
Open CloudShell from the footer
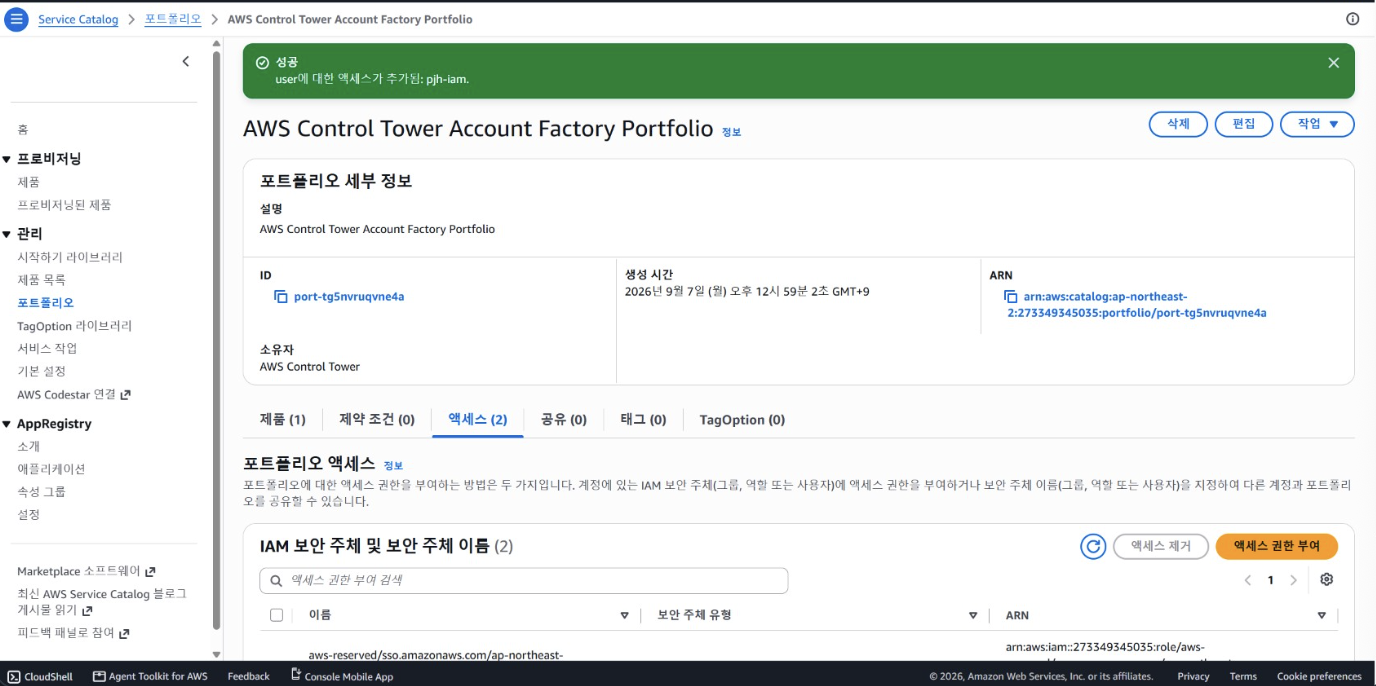click(x=40, y=676)
